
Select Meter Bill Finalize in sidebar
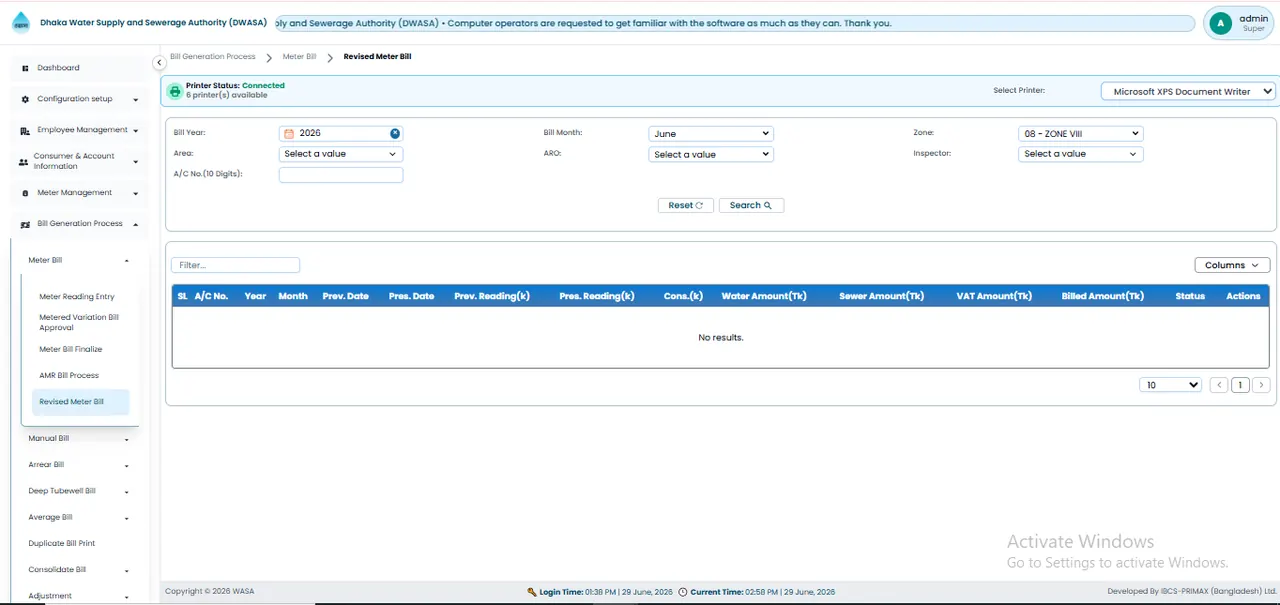point(71,350)
